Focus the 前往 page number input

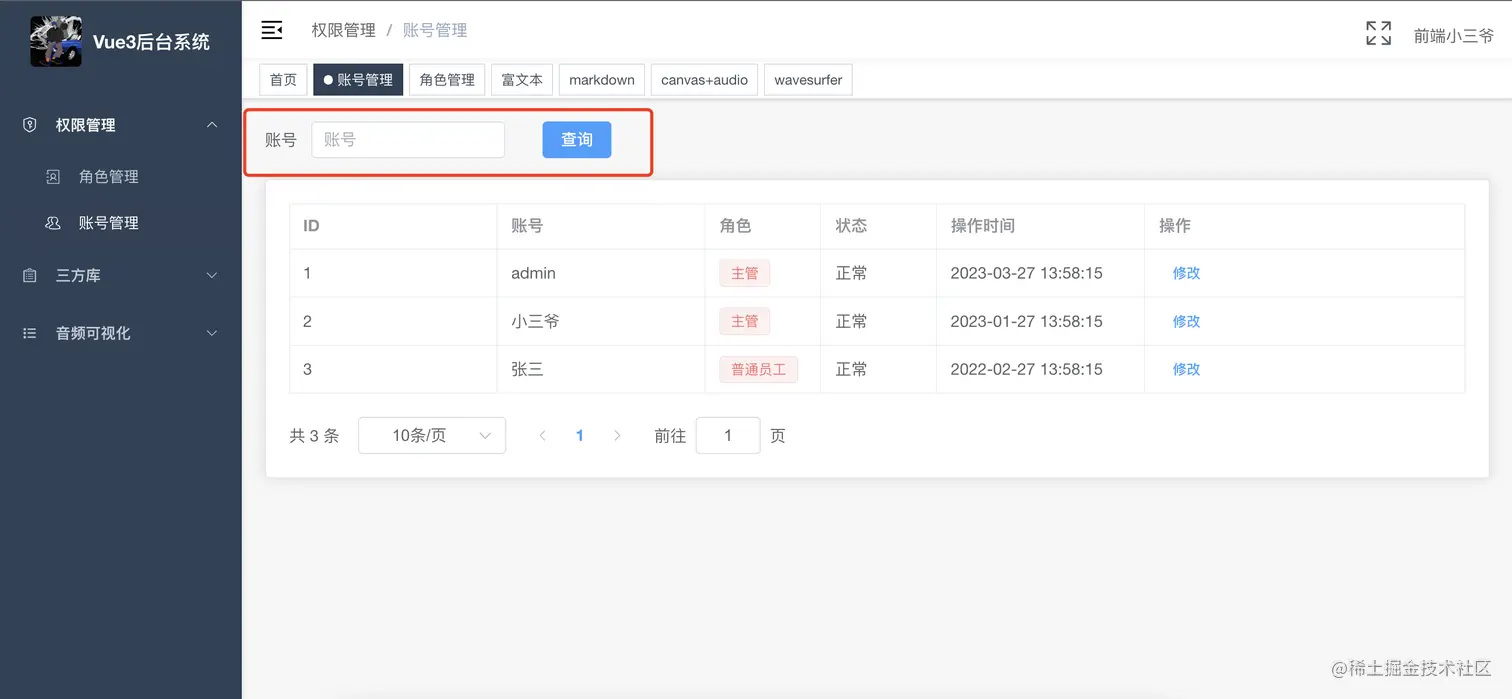click(x=728, y=436)
